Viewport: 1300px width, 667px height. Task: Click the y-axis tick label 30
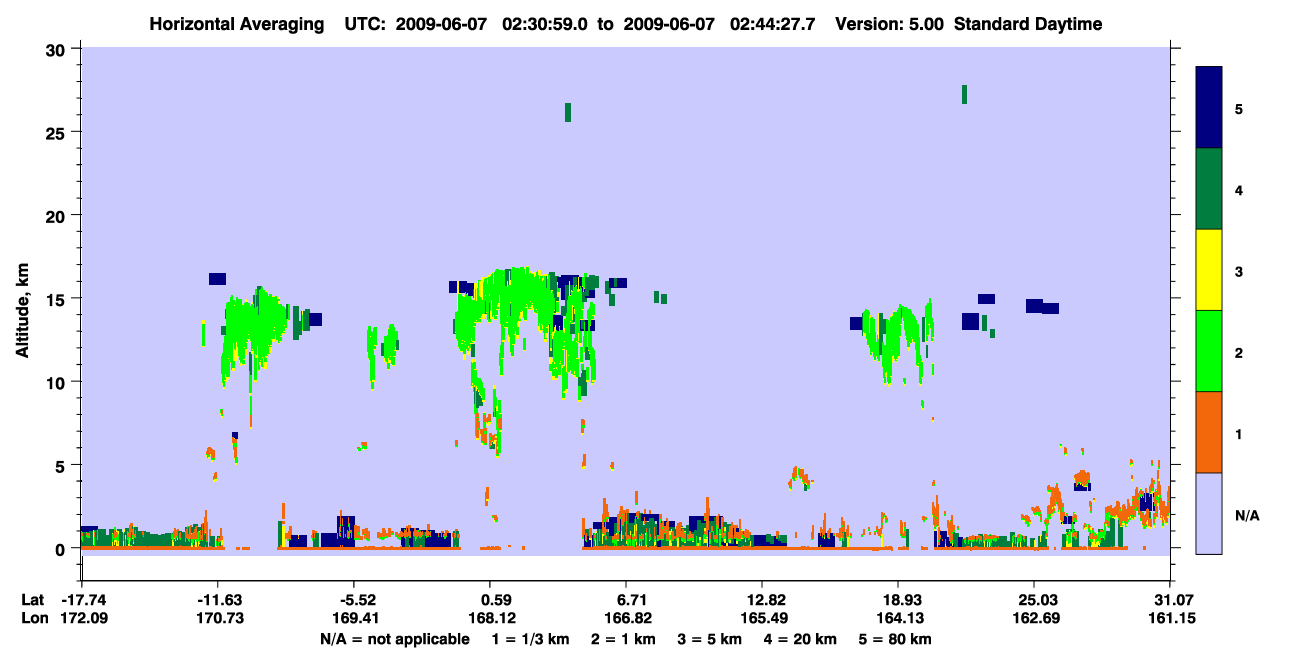pyautogui.click(x=58, y=49)
